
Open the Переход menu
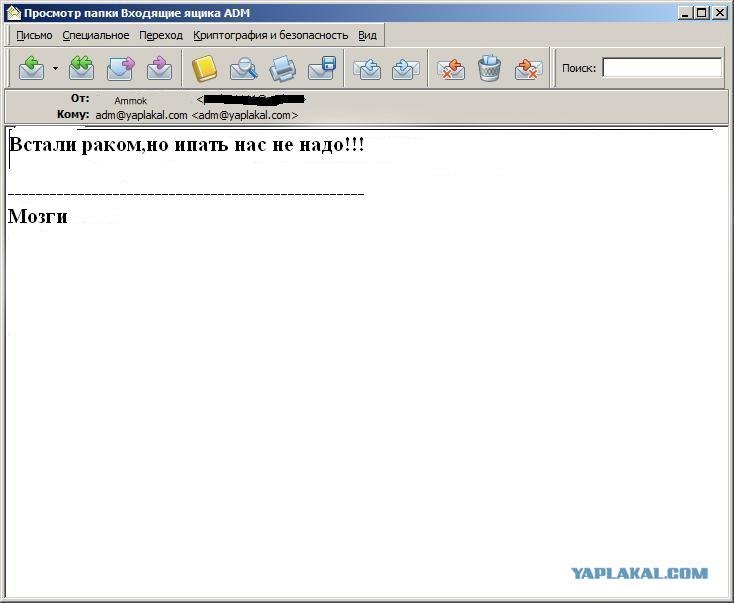click(161, 36)
